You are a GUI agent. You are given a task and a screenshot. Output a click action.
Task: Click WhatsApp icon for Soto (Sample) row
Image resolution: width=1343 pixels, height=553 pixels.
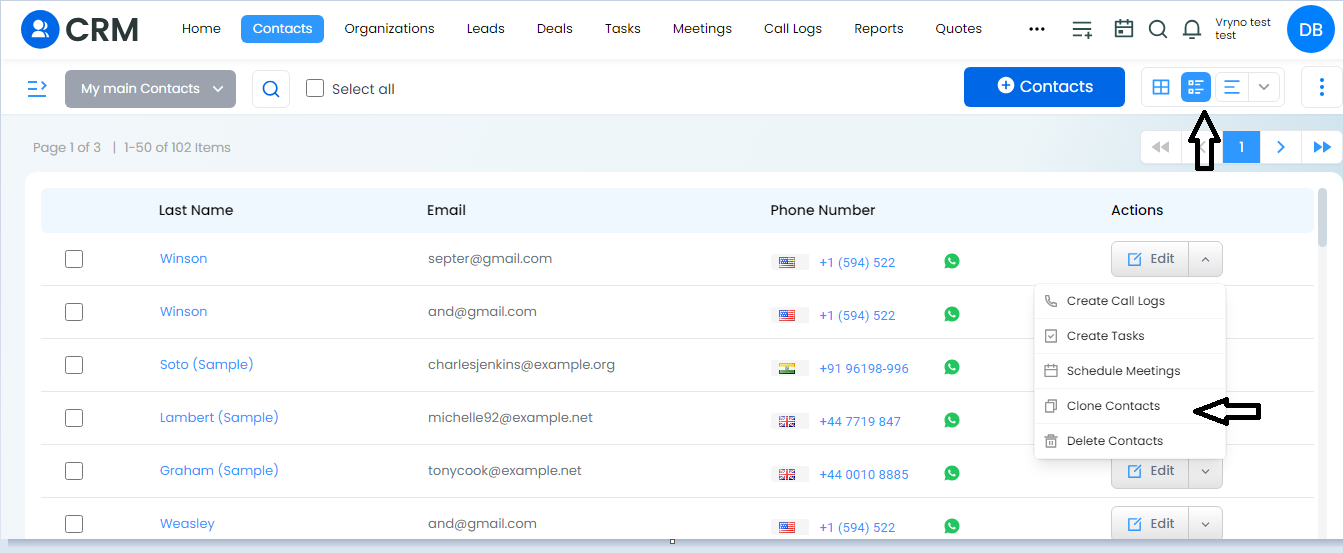pyautogui.click(x=952, y=367)
